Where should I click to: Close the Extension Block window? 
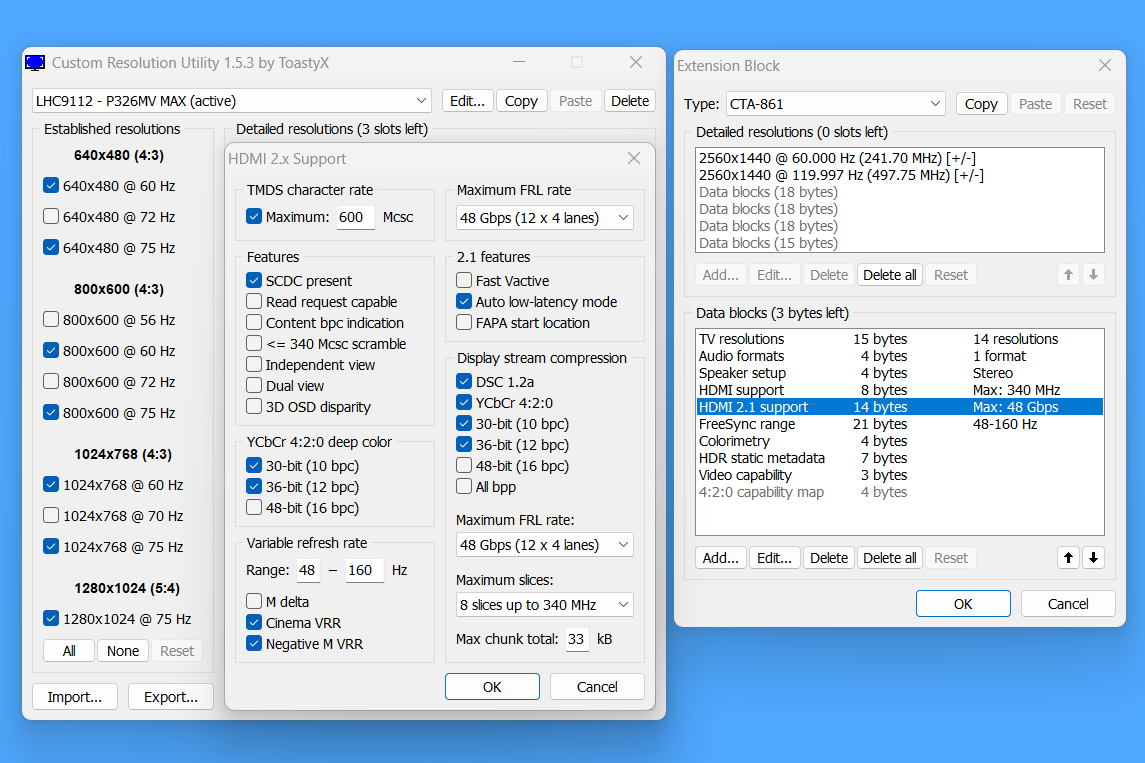[1104, 65]
